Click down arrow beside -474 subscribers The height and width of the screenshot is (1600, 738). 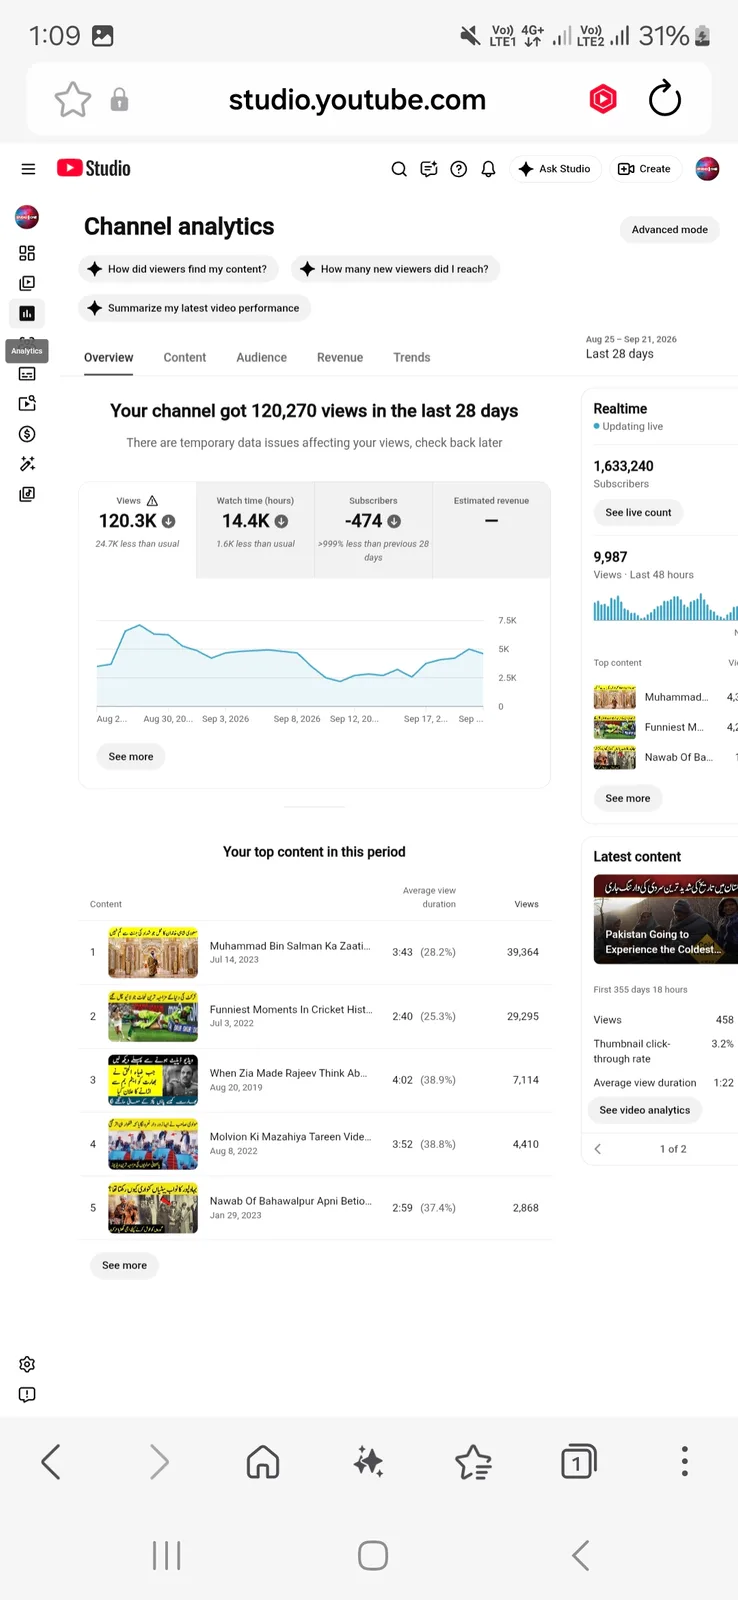pos(394,521)
